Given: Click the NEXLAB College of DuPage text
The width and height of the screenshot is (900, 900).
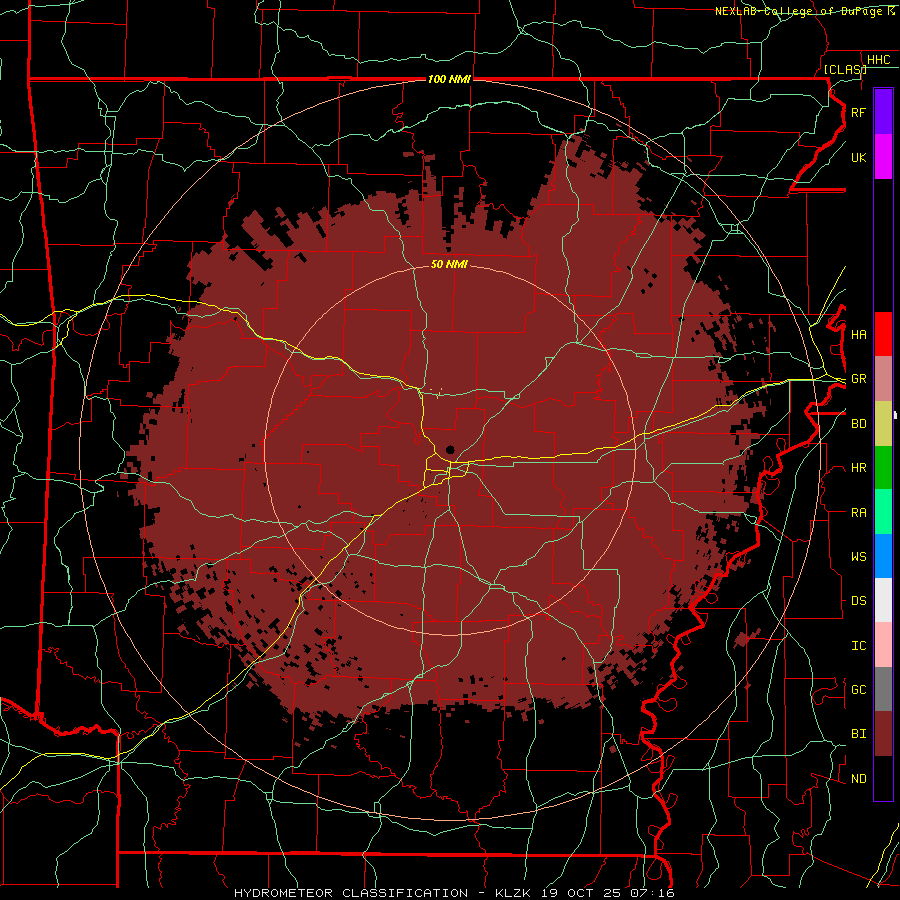Looking at the screenshot, I should (800, 11).
